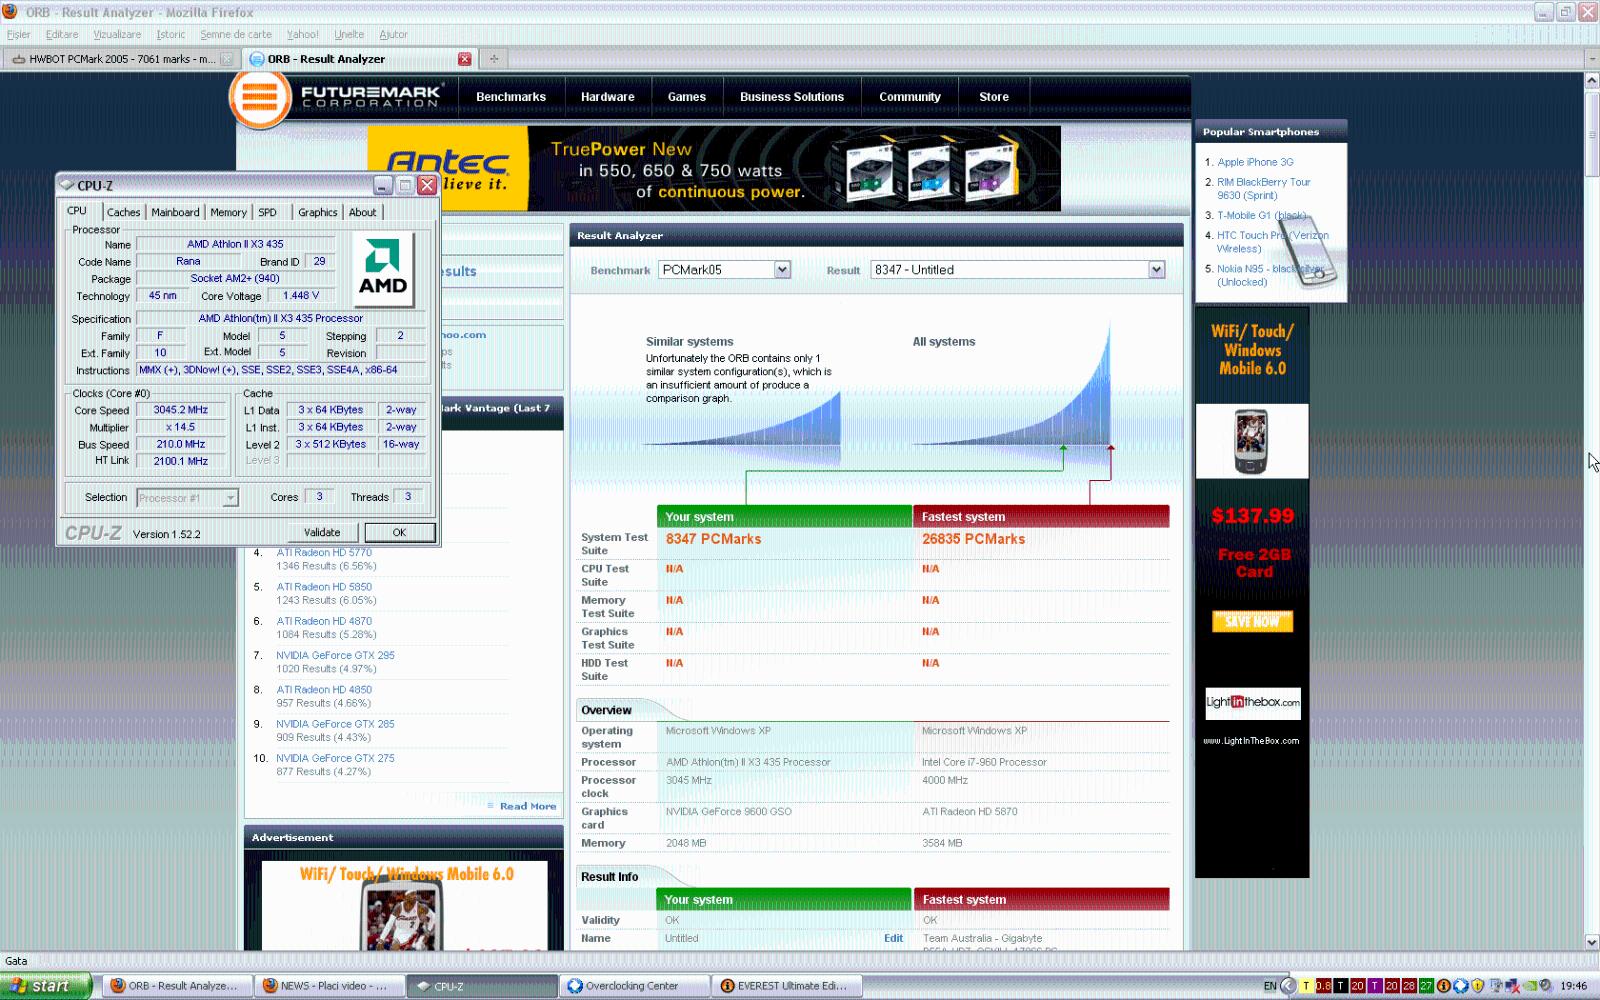Switch to the Graphics tab in CPU-Z
This screenshot has height=1000, width=1600.
coord(317,212)
